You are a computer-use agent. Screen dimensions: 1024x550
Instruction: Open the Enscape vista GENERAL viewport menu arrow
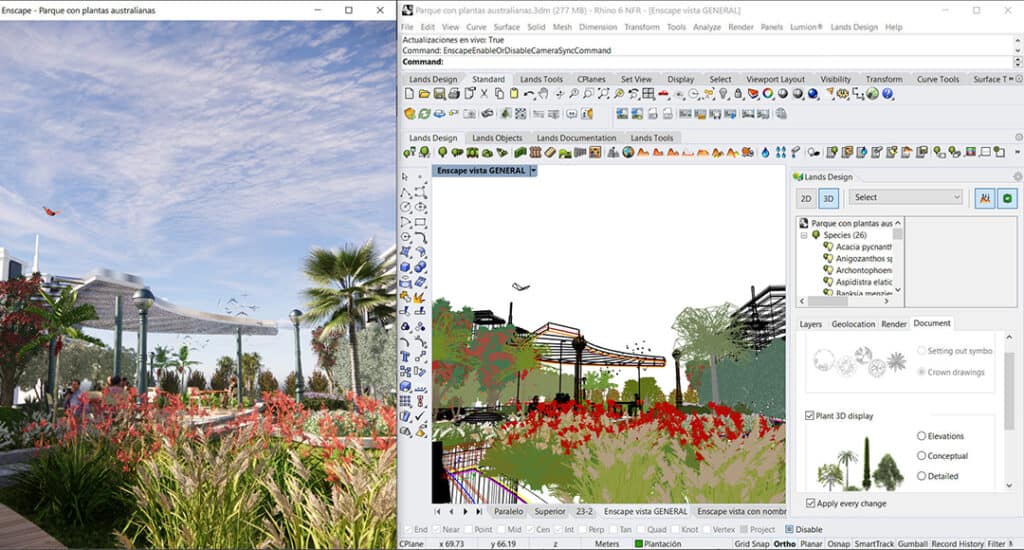click(x=534, y=171)
